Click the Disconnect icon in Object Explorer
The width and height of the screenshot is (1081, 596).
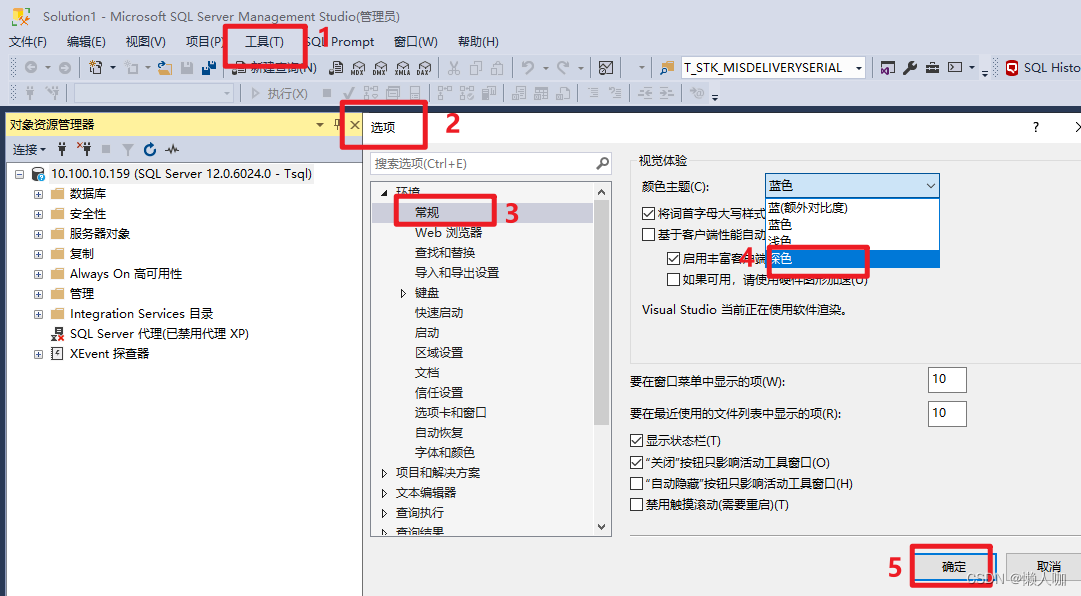[x=83, y=149]
